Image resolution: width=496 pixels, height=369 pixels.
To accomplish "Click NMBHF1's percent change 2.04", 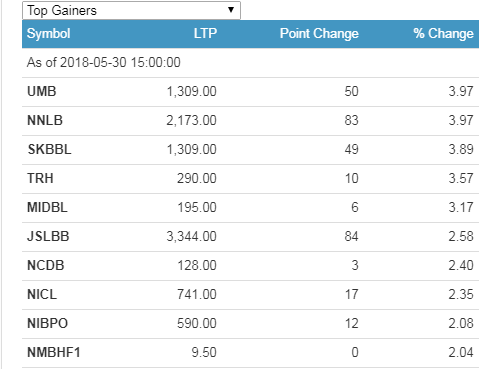I will (x=461, y=352).
